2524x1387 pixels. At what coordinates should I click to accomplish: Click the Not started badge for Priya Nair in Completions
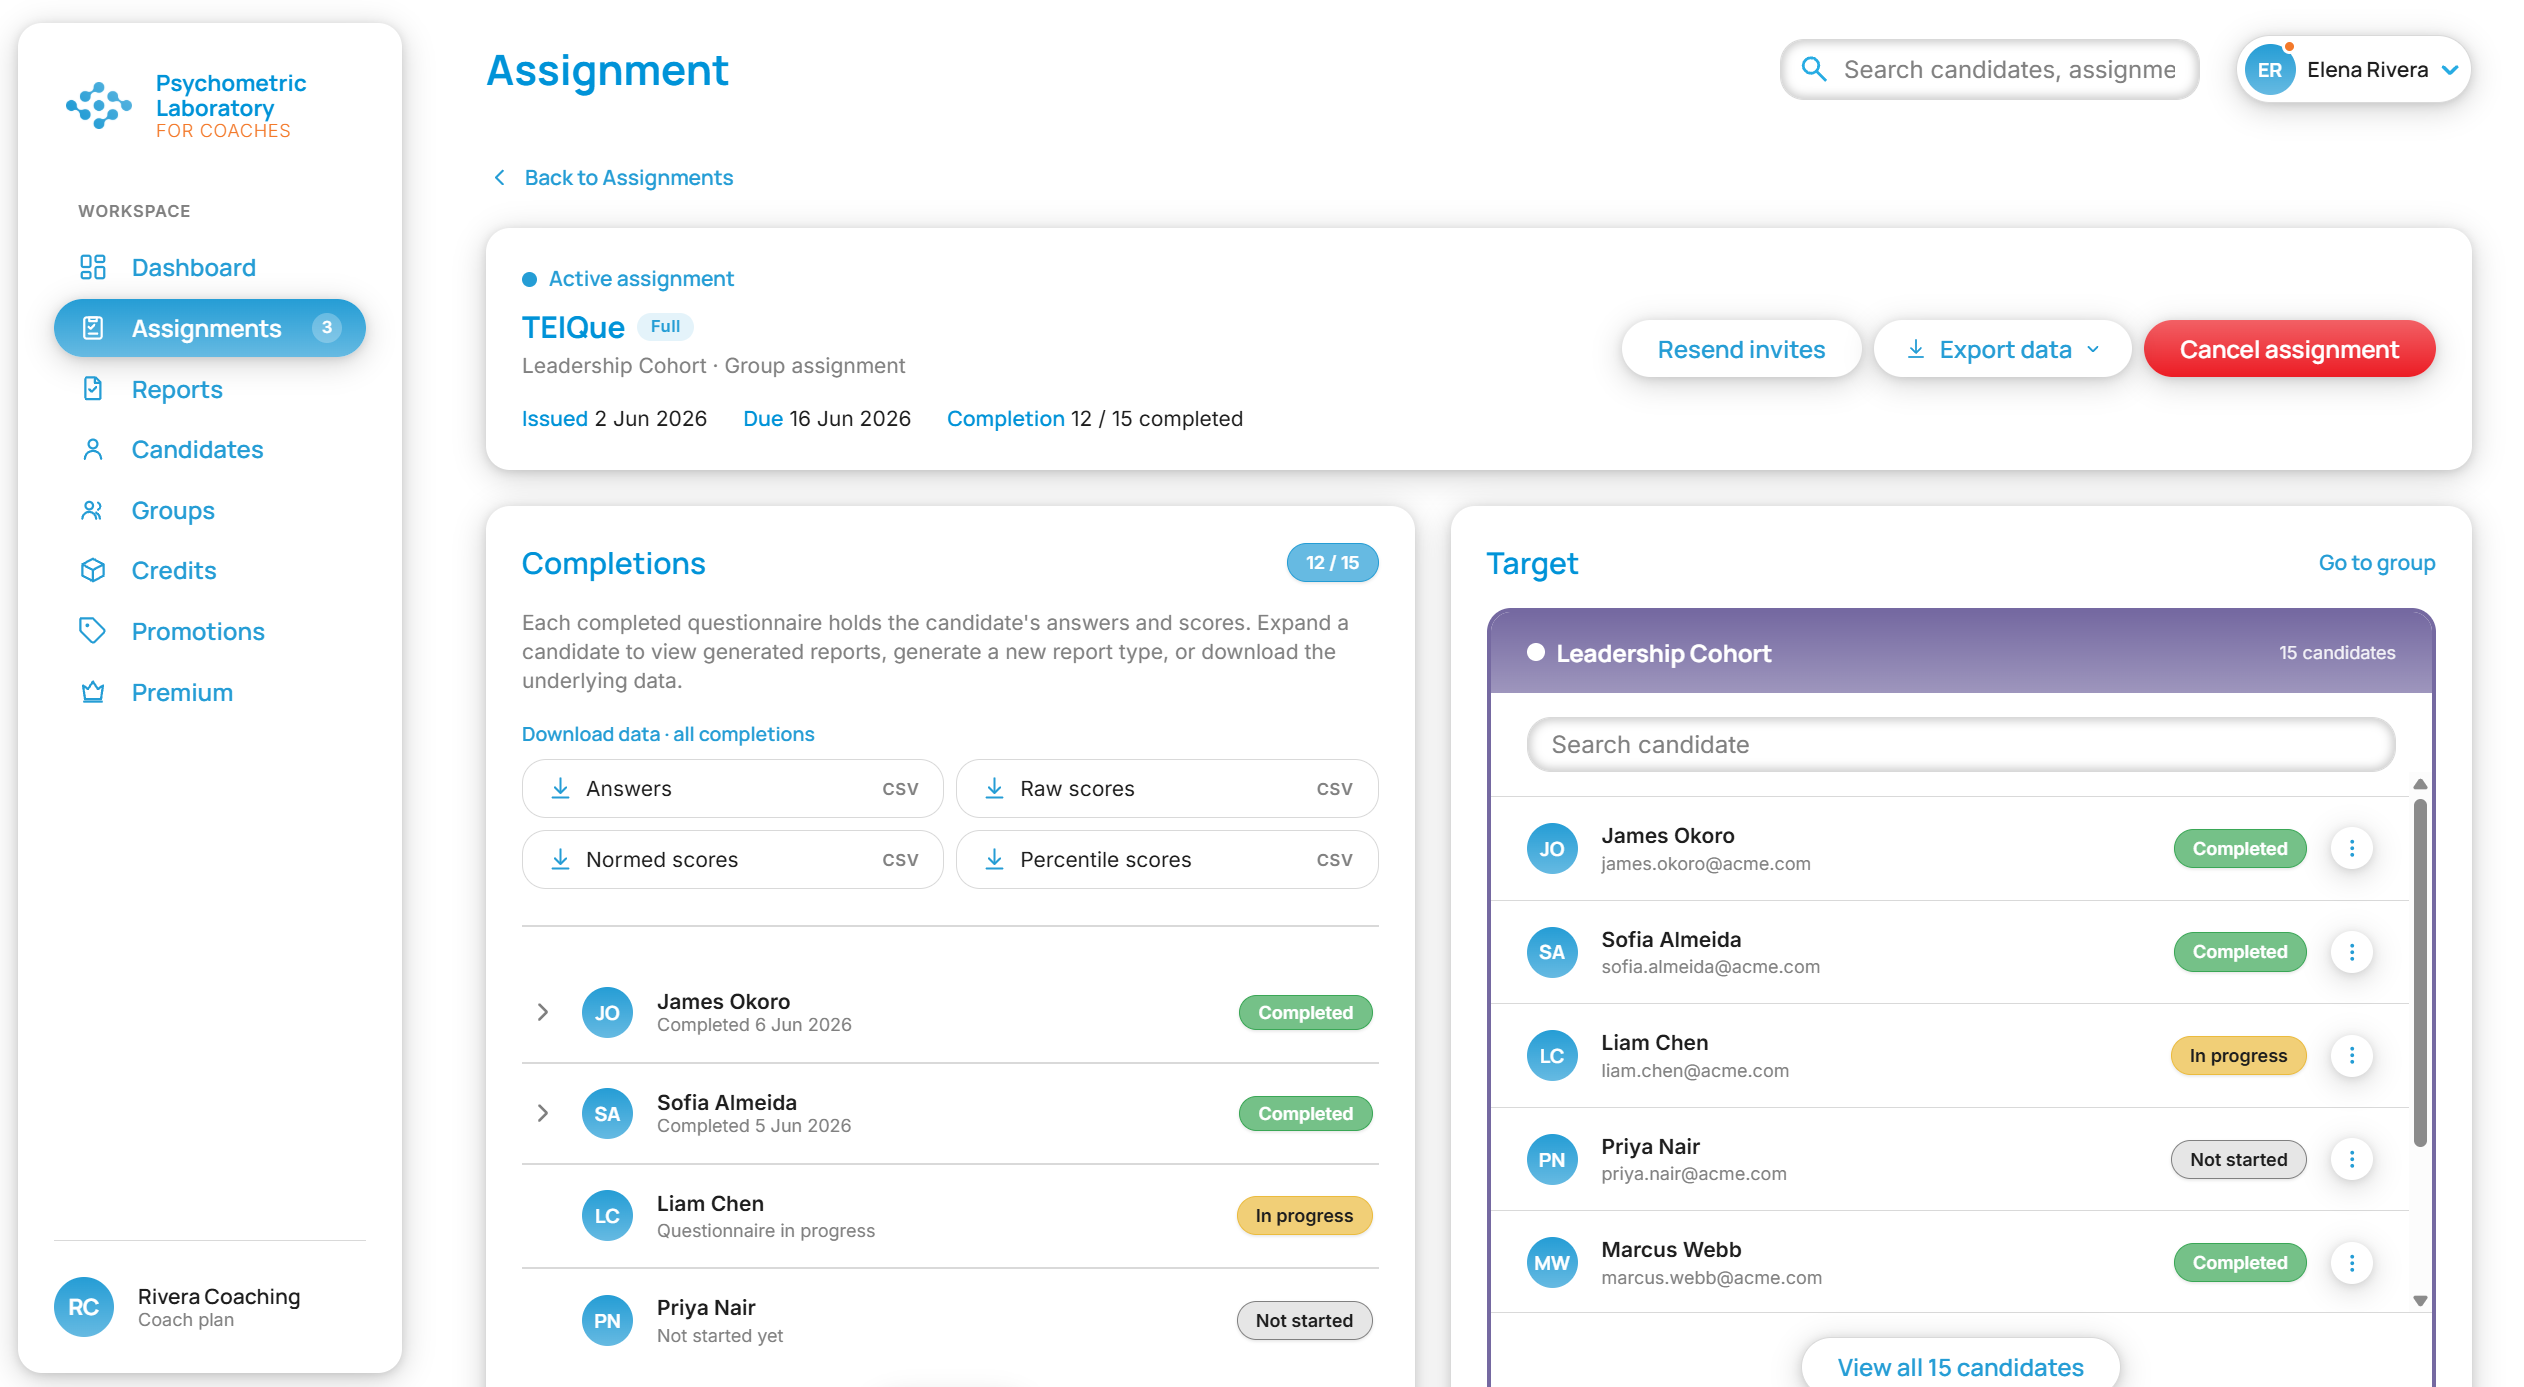click(1304, 1321)
